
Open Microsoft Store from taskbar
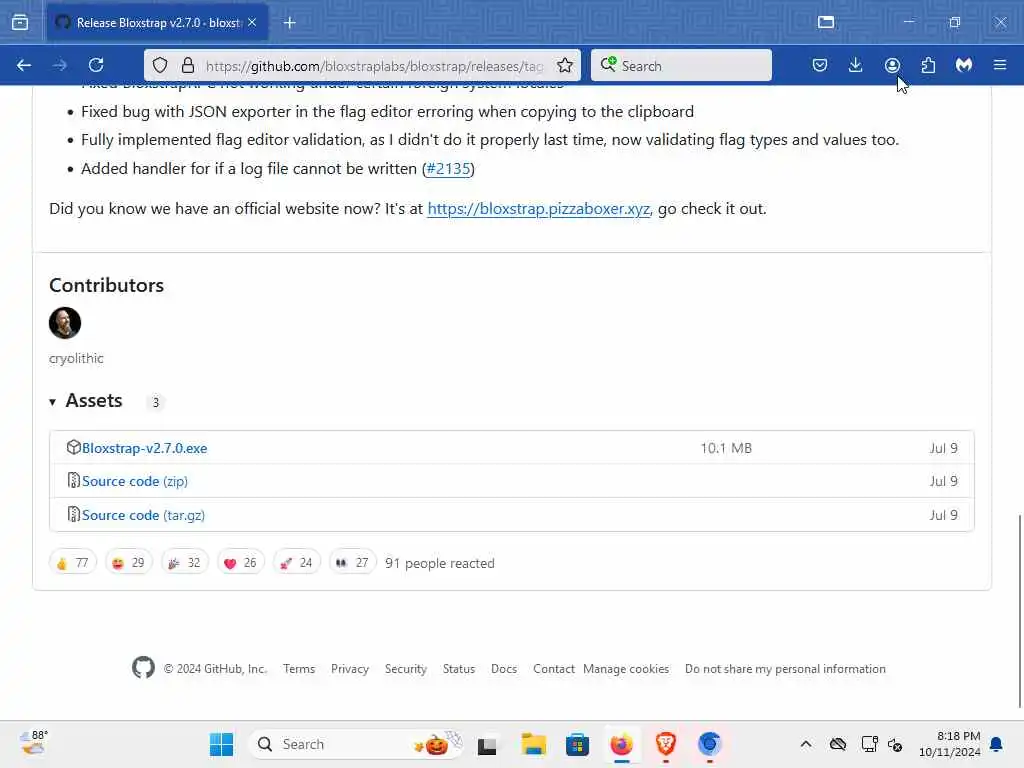point(577,744)
